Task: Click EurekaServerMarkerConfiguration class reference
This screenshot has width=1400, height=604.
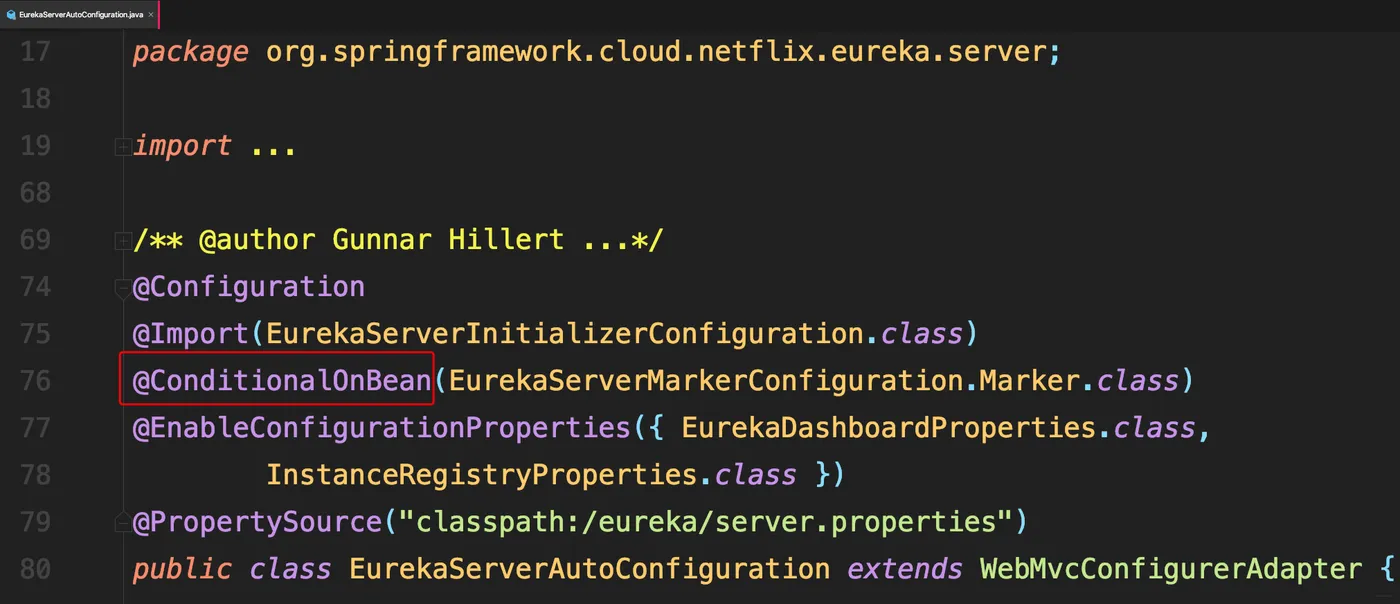Action: (706, 380)
